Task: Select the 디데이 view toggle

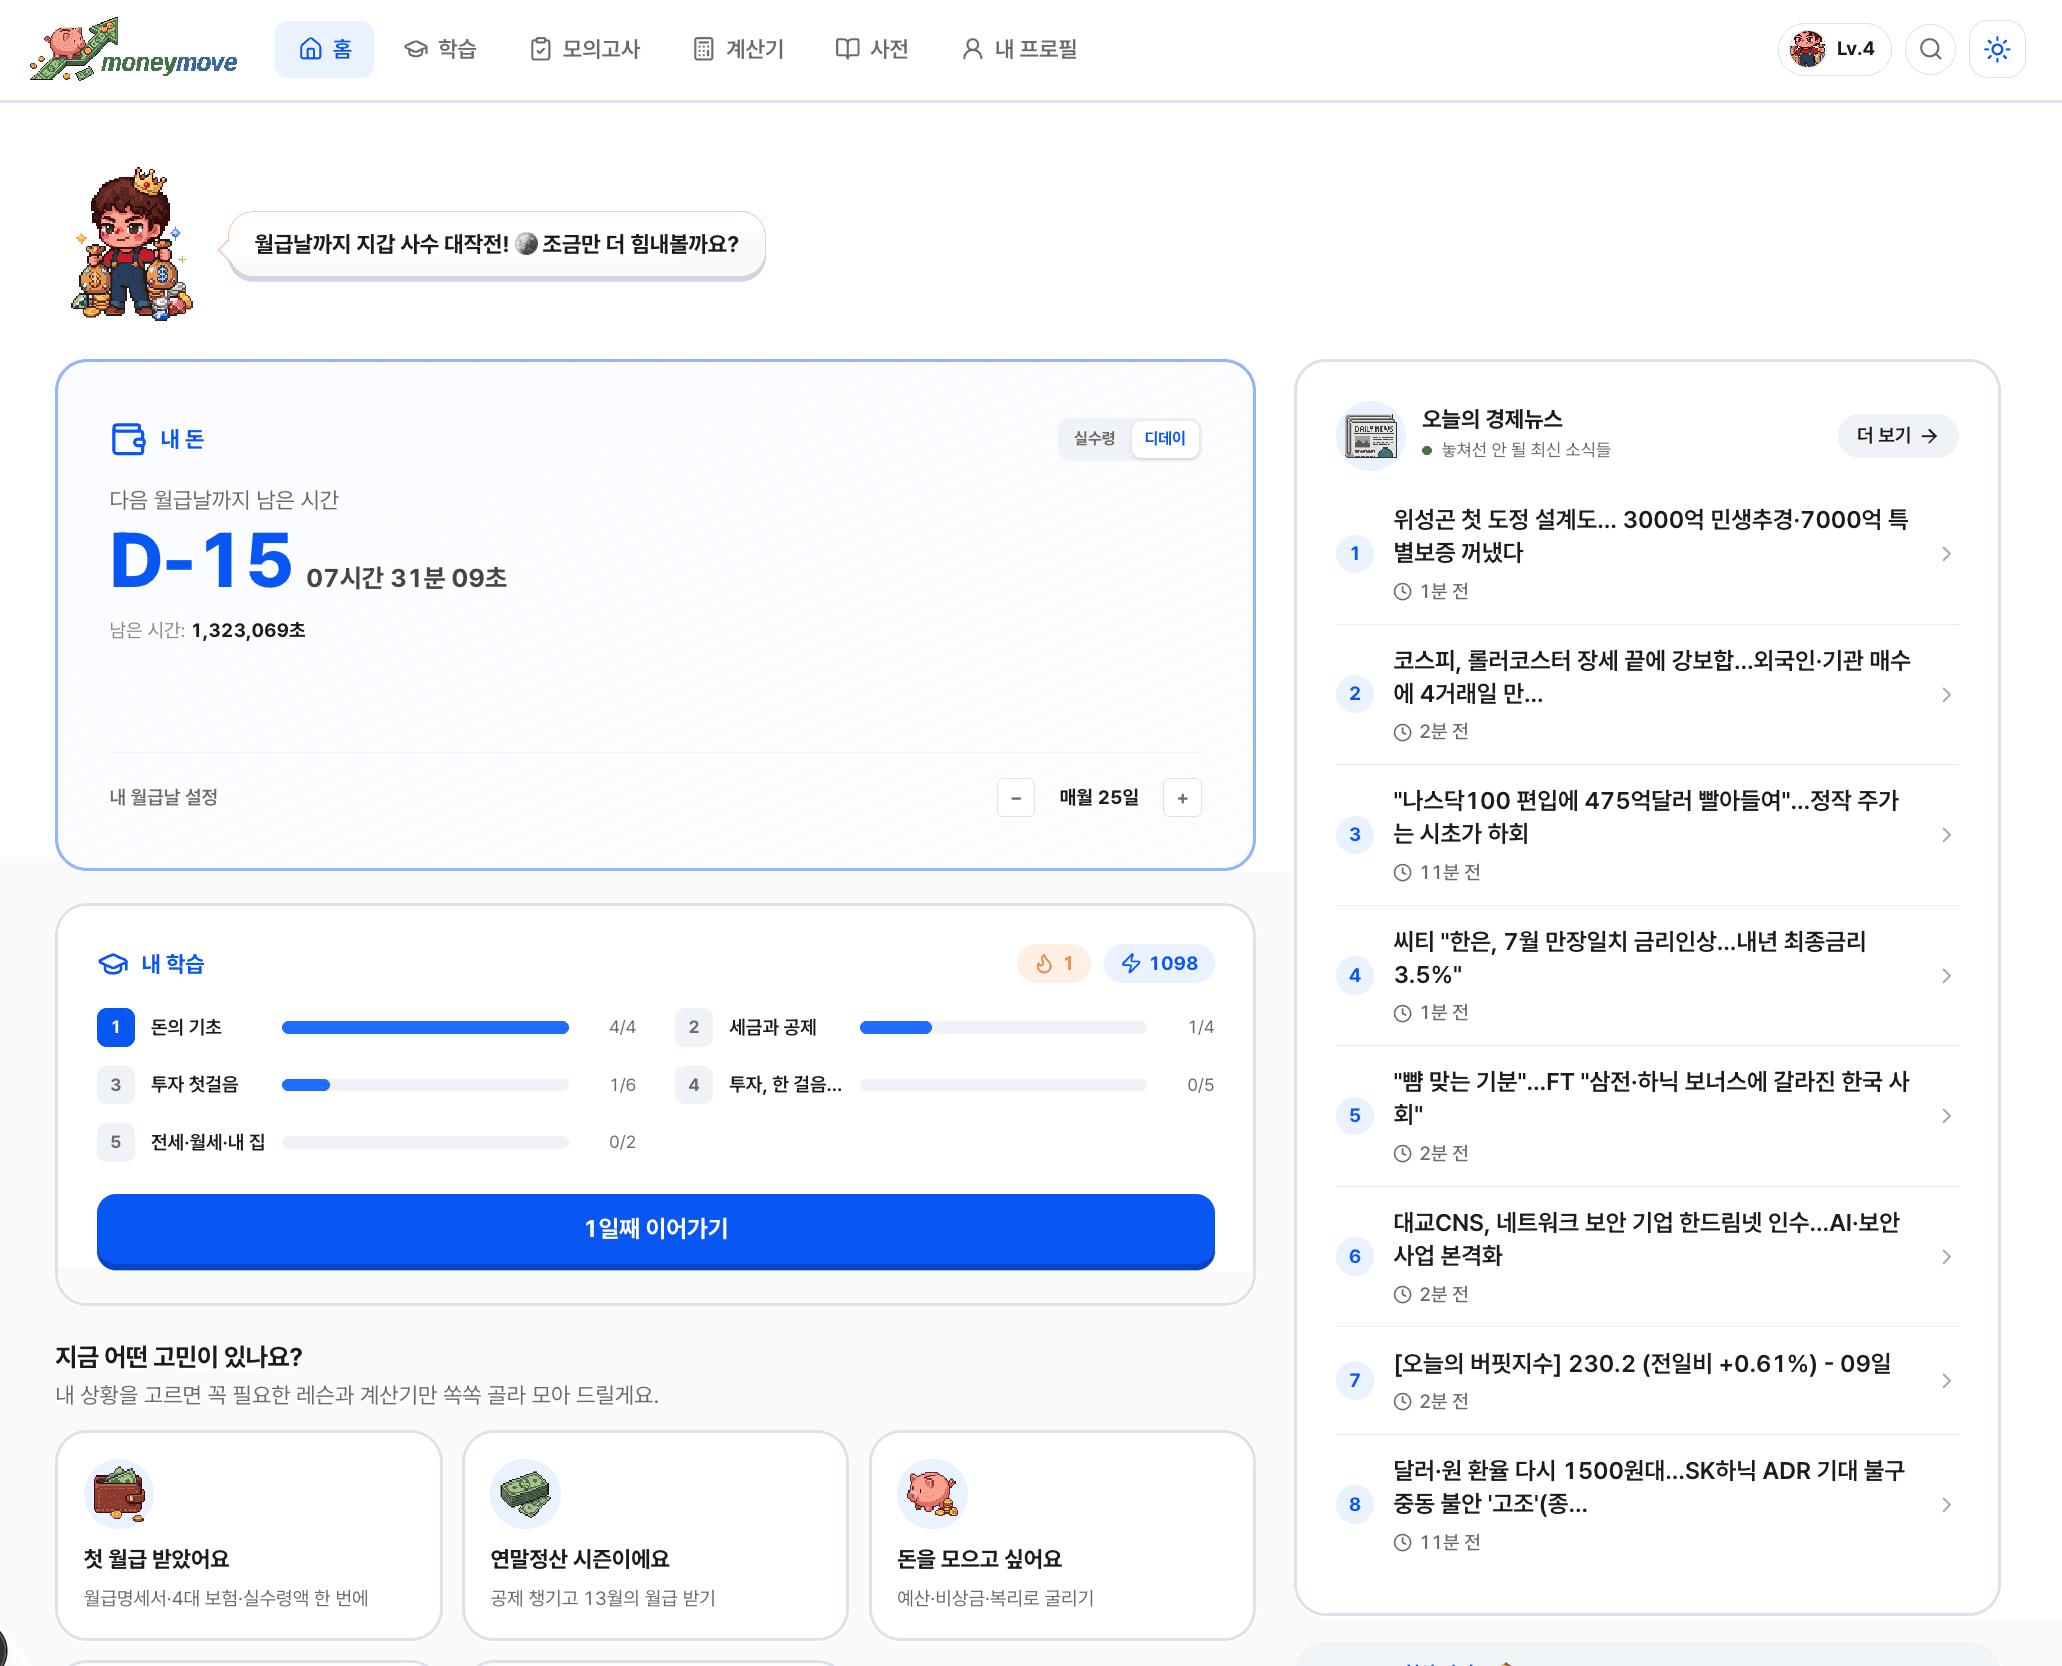Action: point(1165,438)
